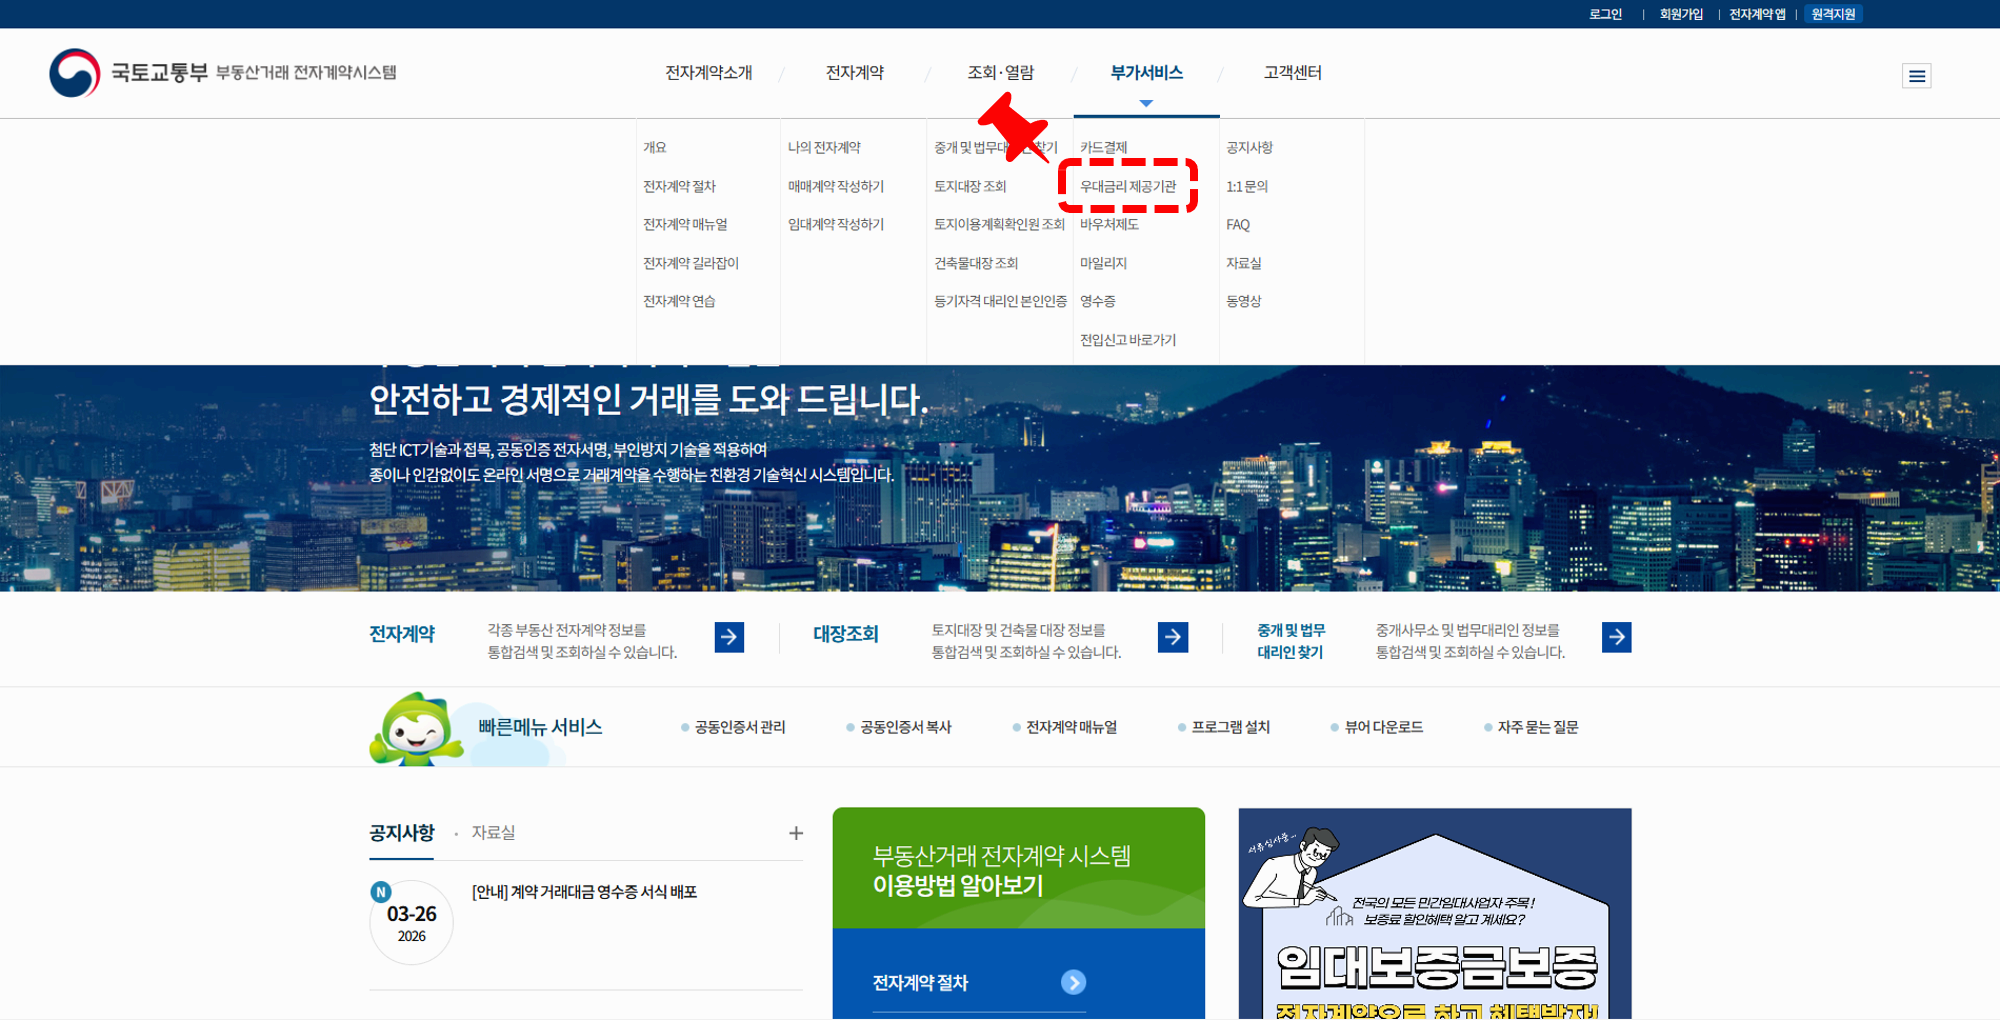Screen dimensions: 2000x1020
Task: Click the 전자계약 절차 link in blue panel
Action: click(920, 983)
